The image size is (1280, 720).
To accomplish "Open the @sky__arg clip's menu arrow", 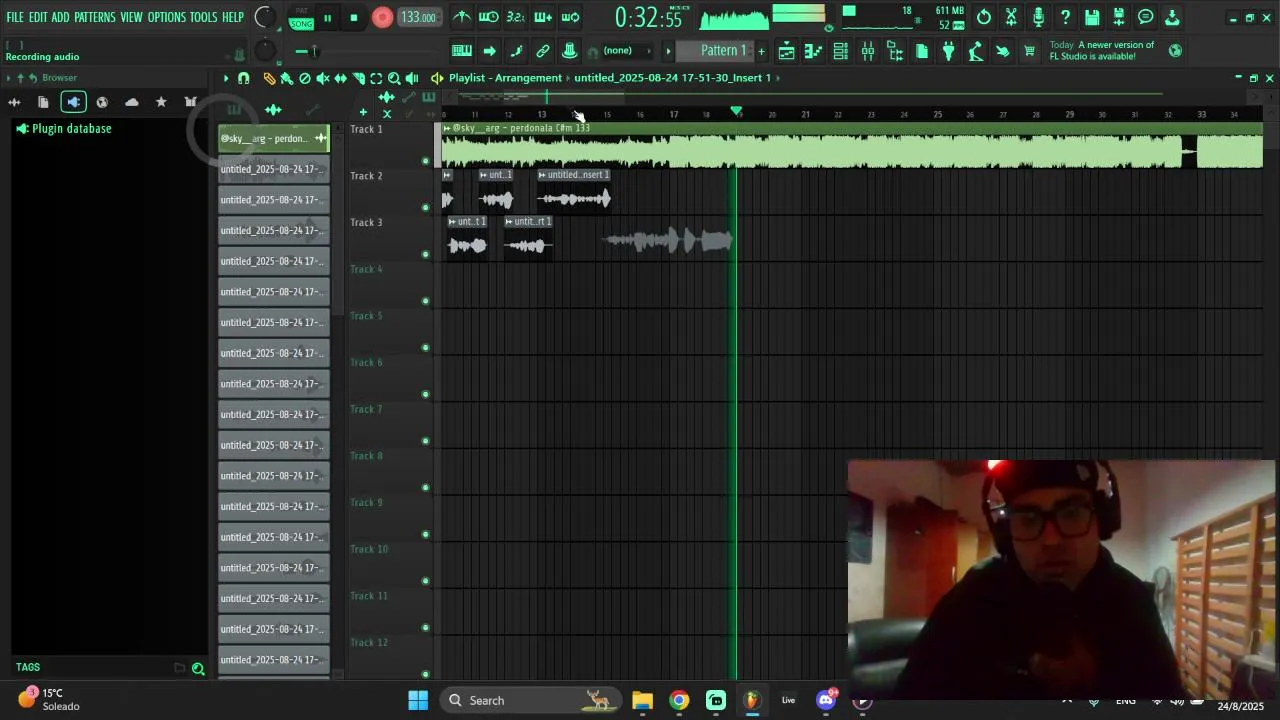I will click(x=446, y=128).
